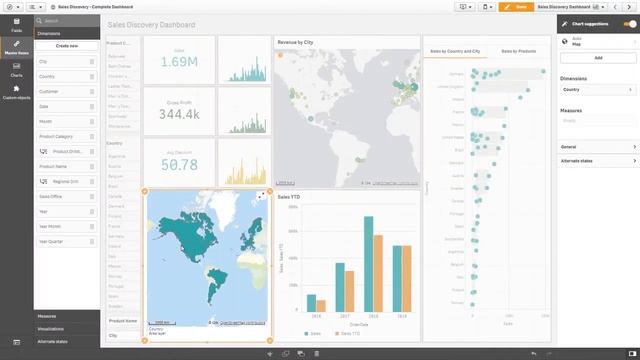Open the storytelling monitor dropdown

465,7
